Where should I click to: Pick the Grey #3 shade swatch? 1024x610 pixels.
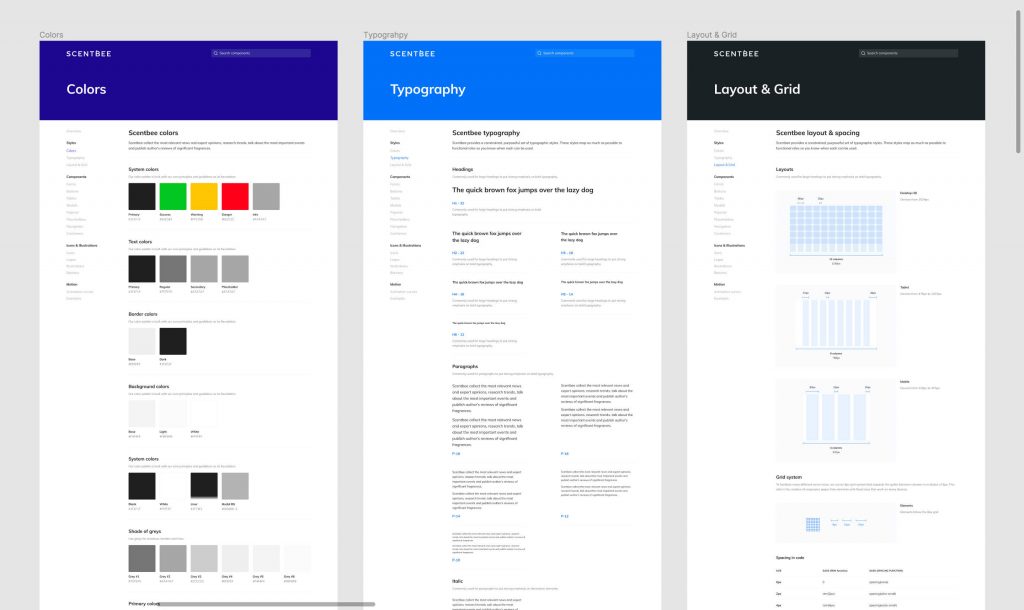pyautogui.click(x=204, y=559)
